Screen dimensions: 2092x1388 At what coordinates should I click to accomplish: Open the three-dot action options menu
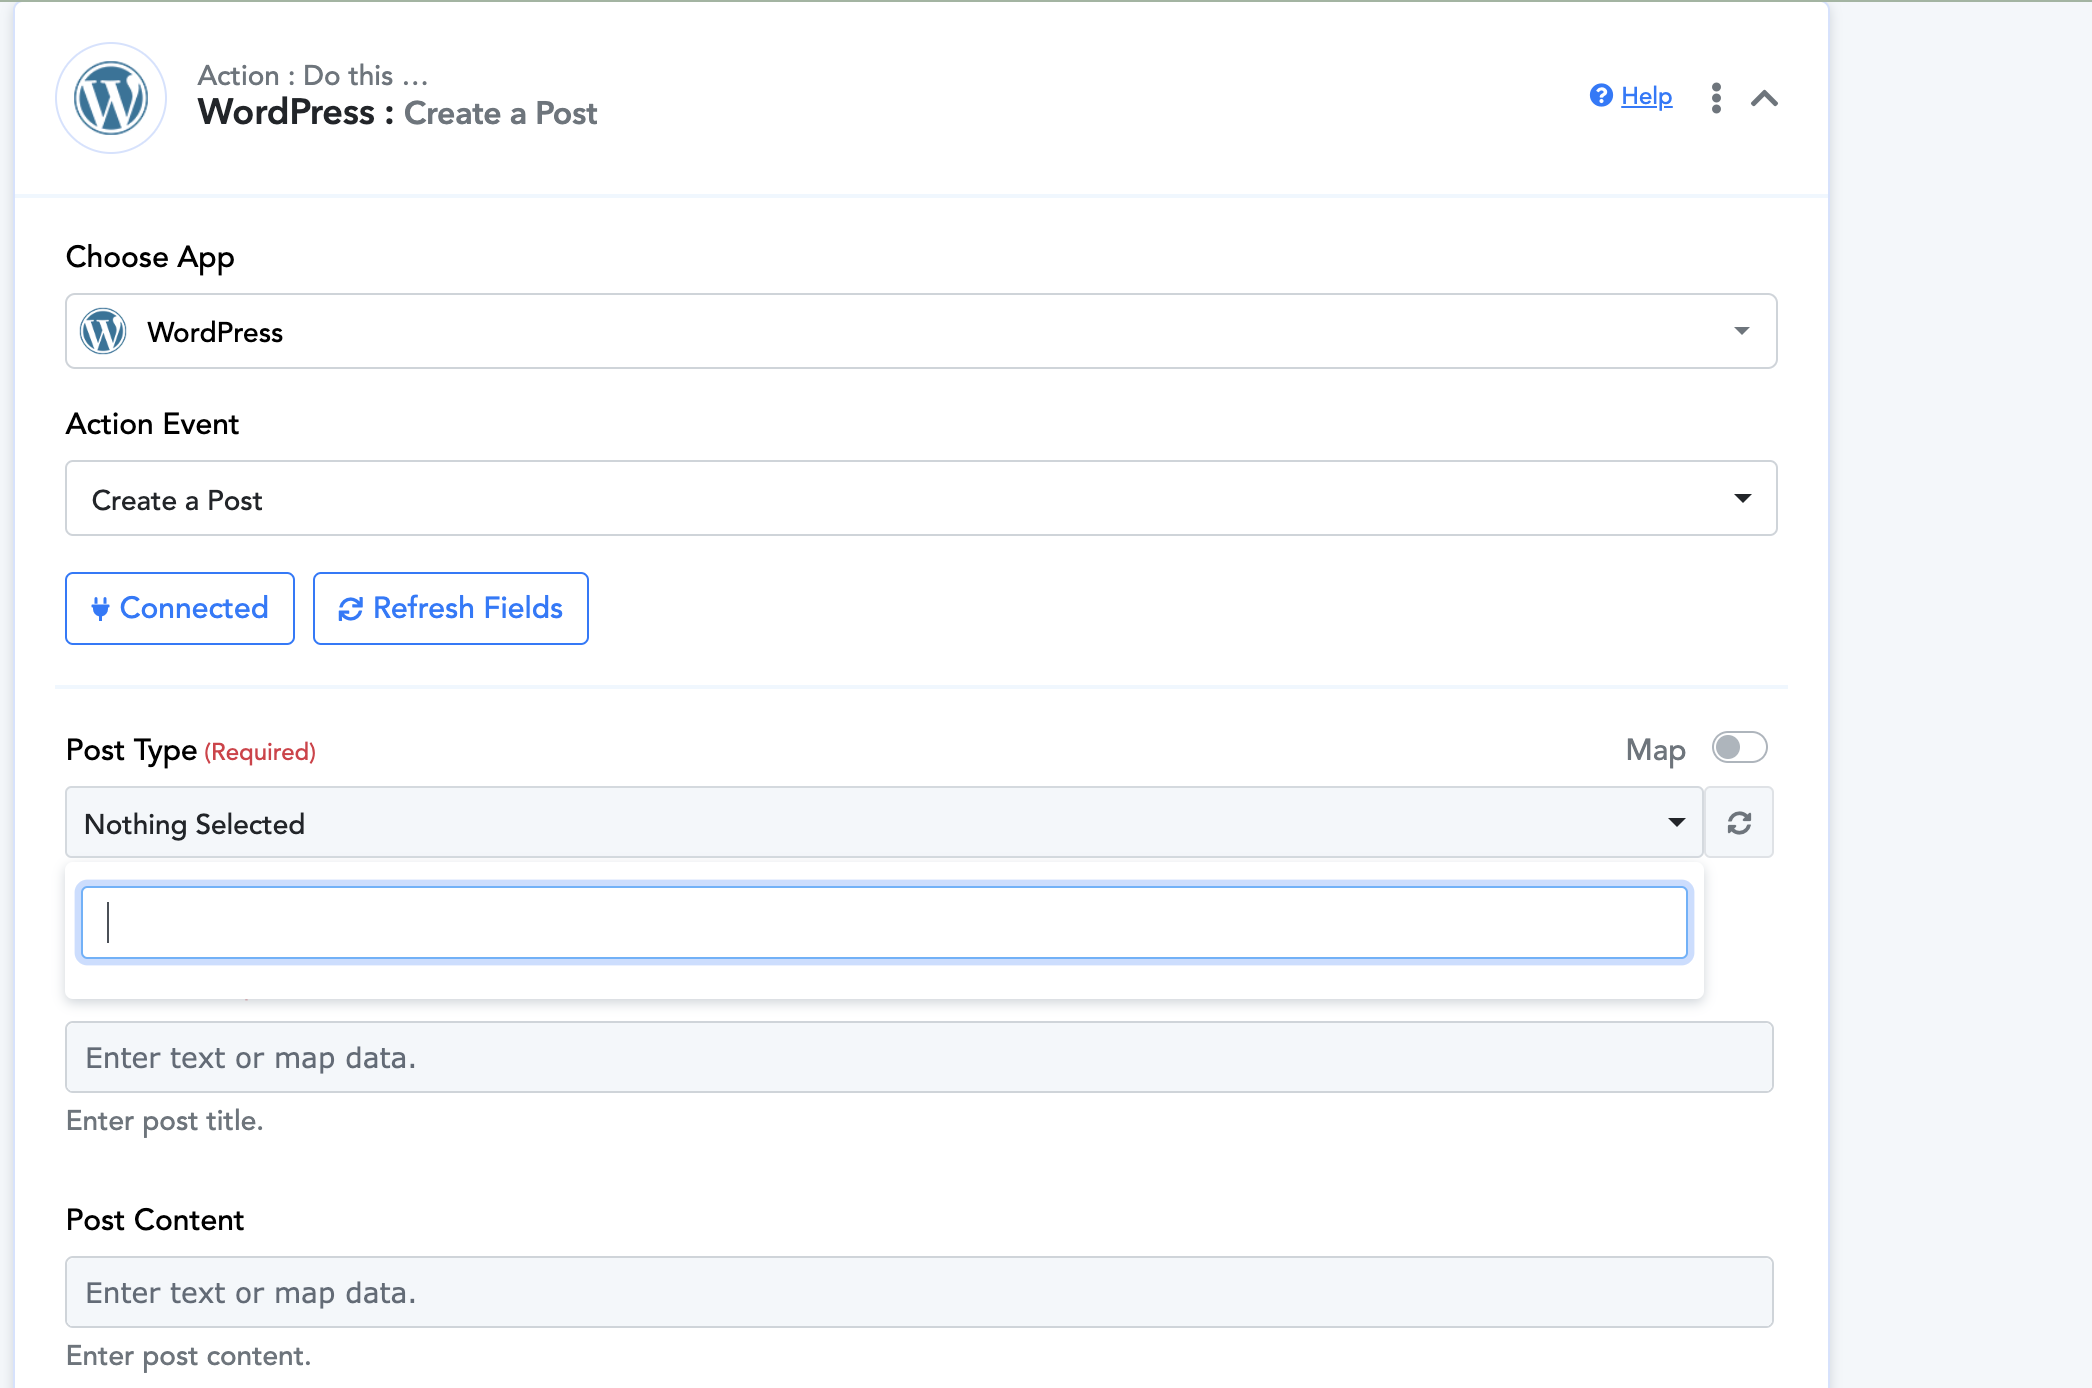[1716, 98]
